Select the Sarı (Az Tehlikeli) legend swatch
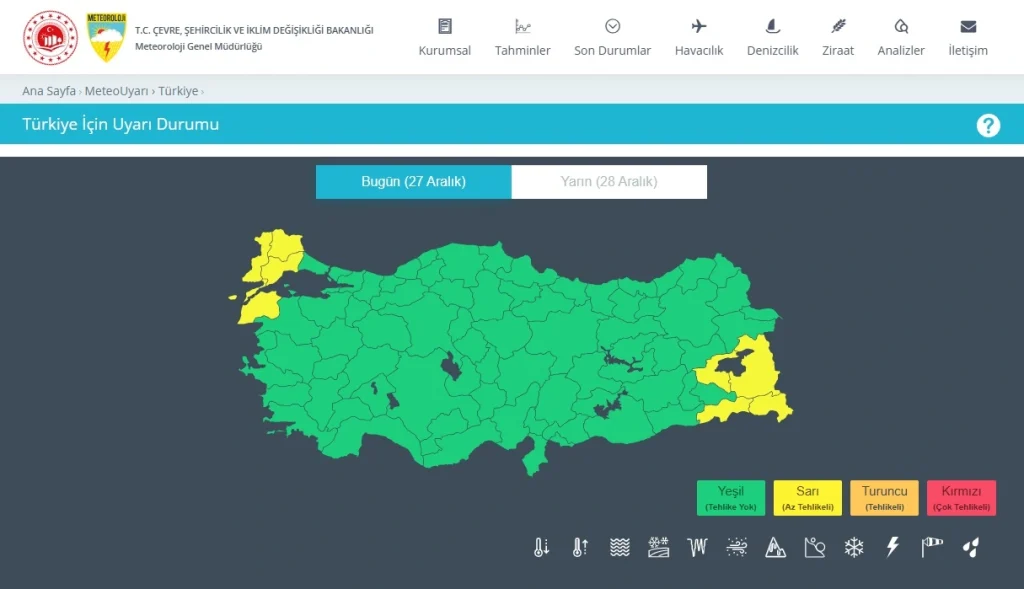 [x=808, y=498]
